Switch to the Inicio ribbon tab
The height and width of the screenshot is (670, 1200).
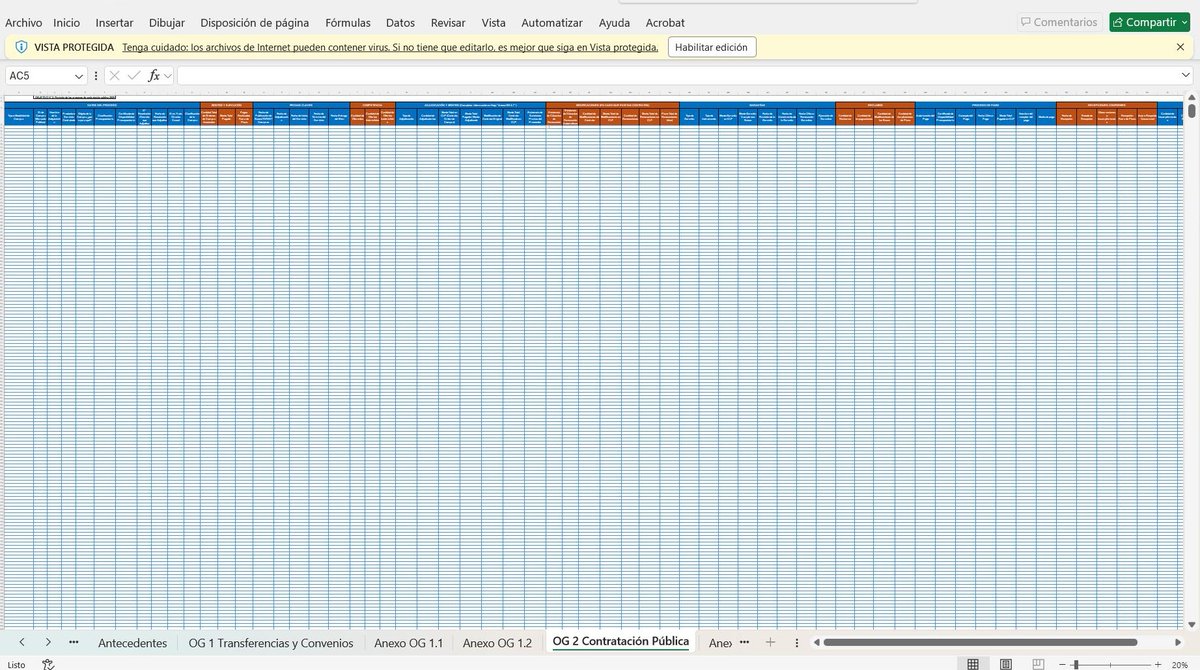tap(67, 22)
